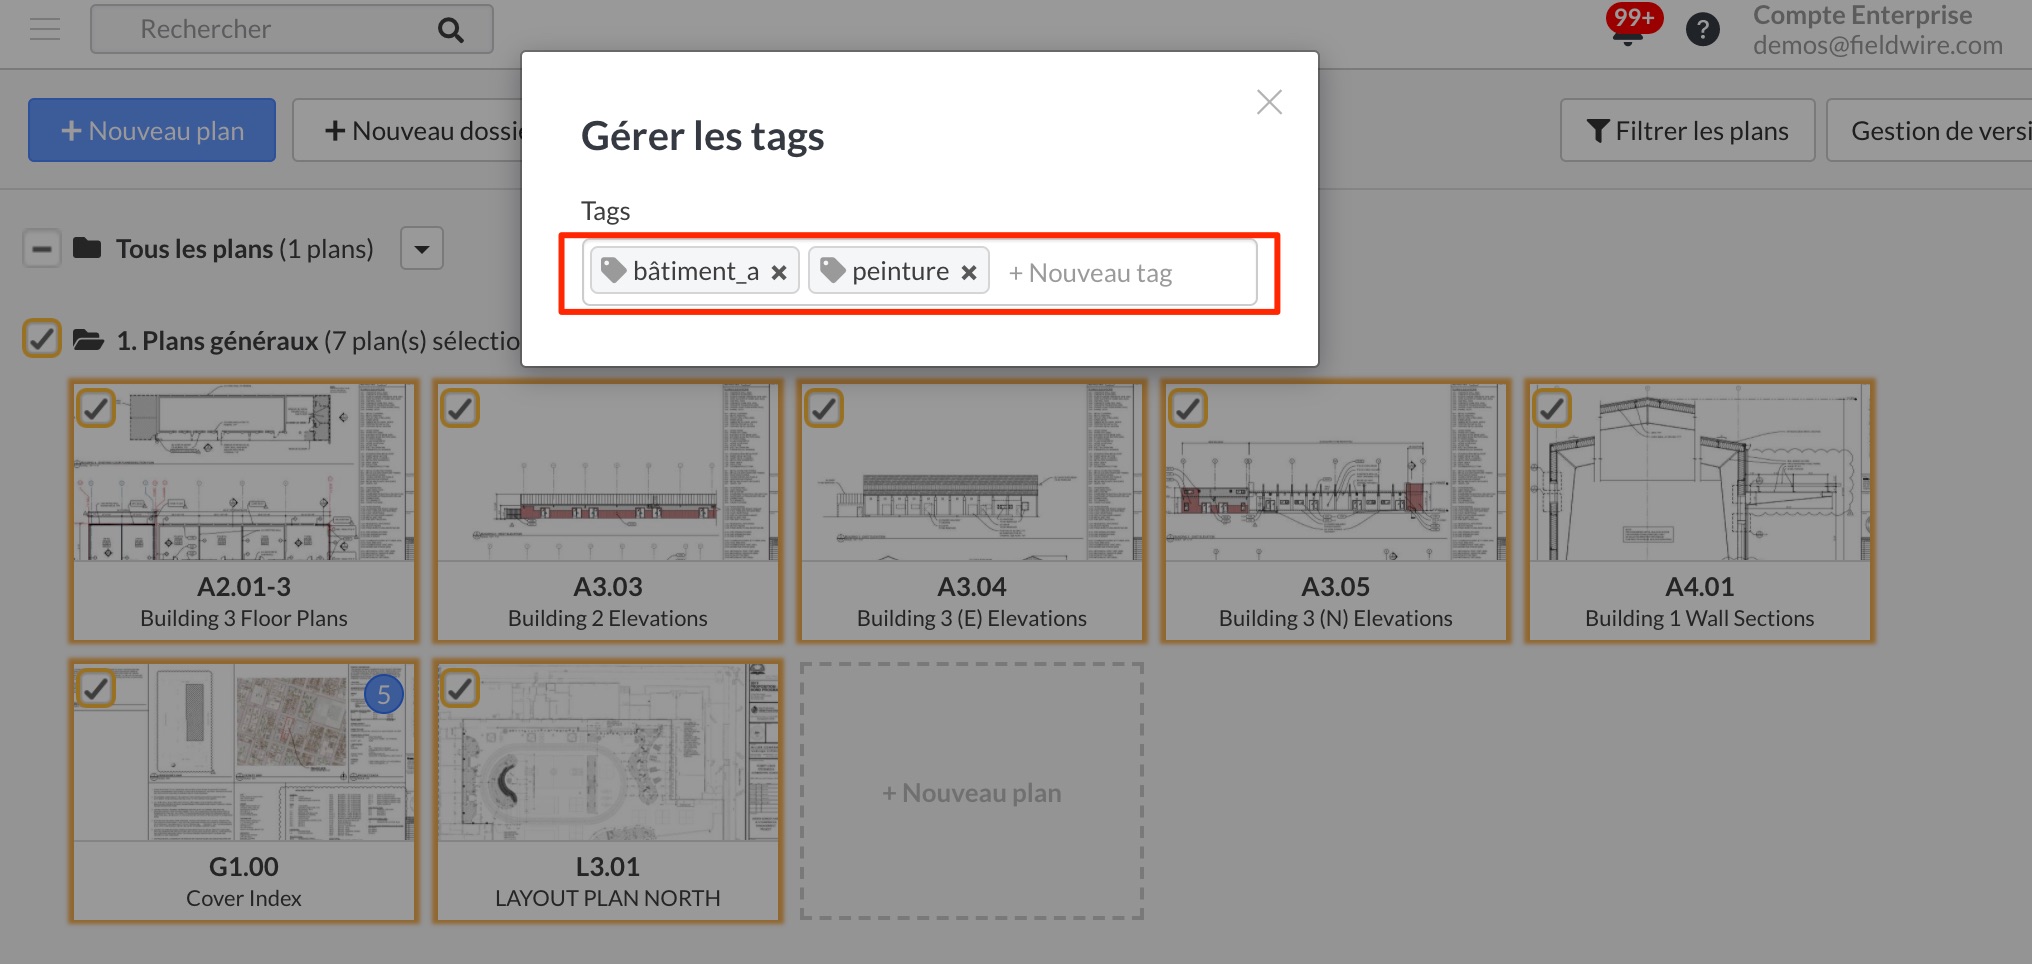Click the Nouveau plan button
The width and height of the screenshot is (2032, 964).
pyautogui.click(x=150, y=129)
